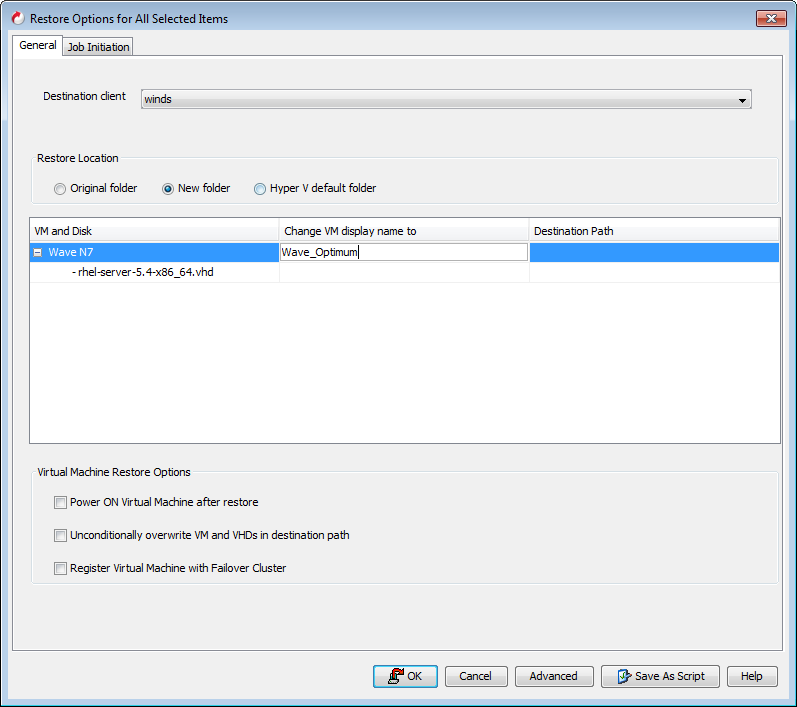The height and width of the screenshot is (707, 797).
Task: Click the Save As Script icon
Action: [x=623, y=676]
